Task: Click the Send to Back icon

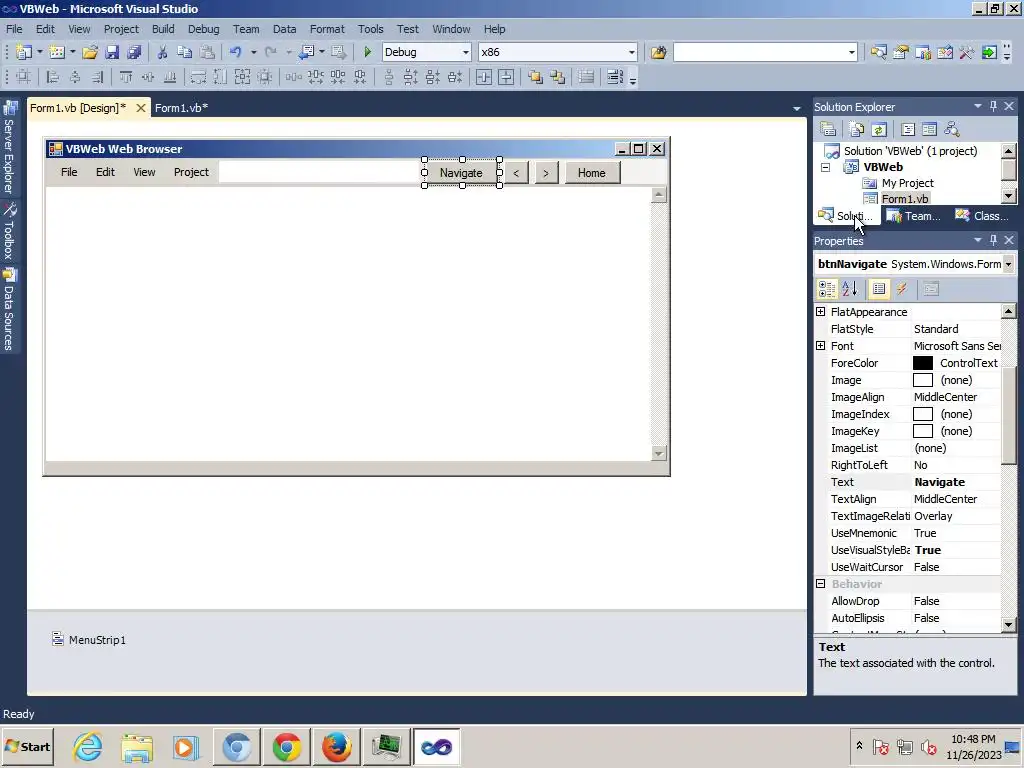Action: click(x=557, y=77)
